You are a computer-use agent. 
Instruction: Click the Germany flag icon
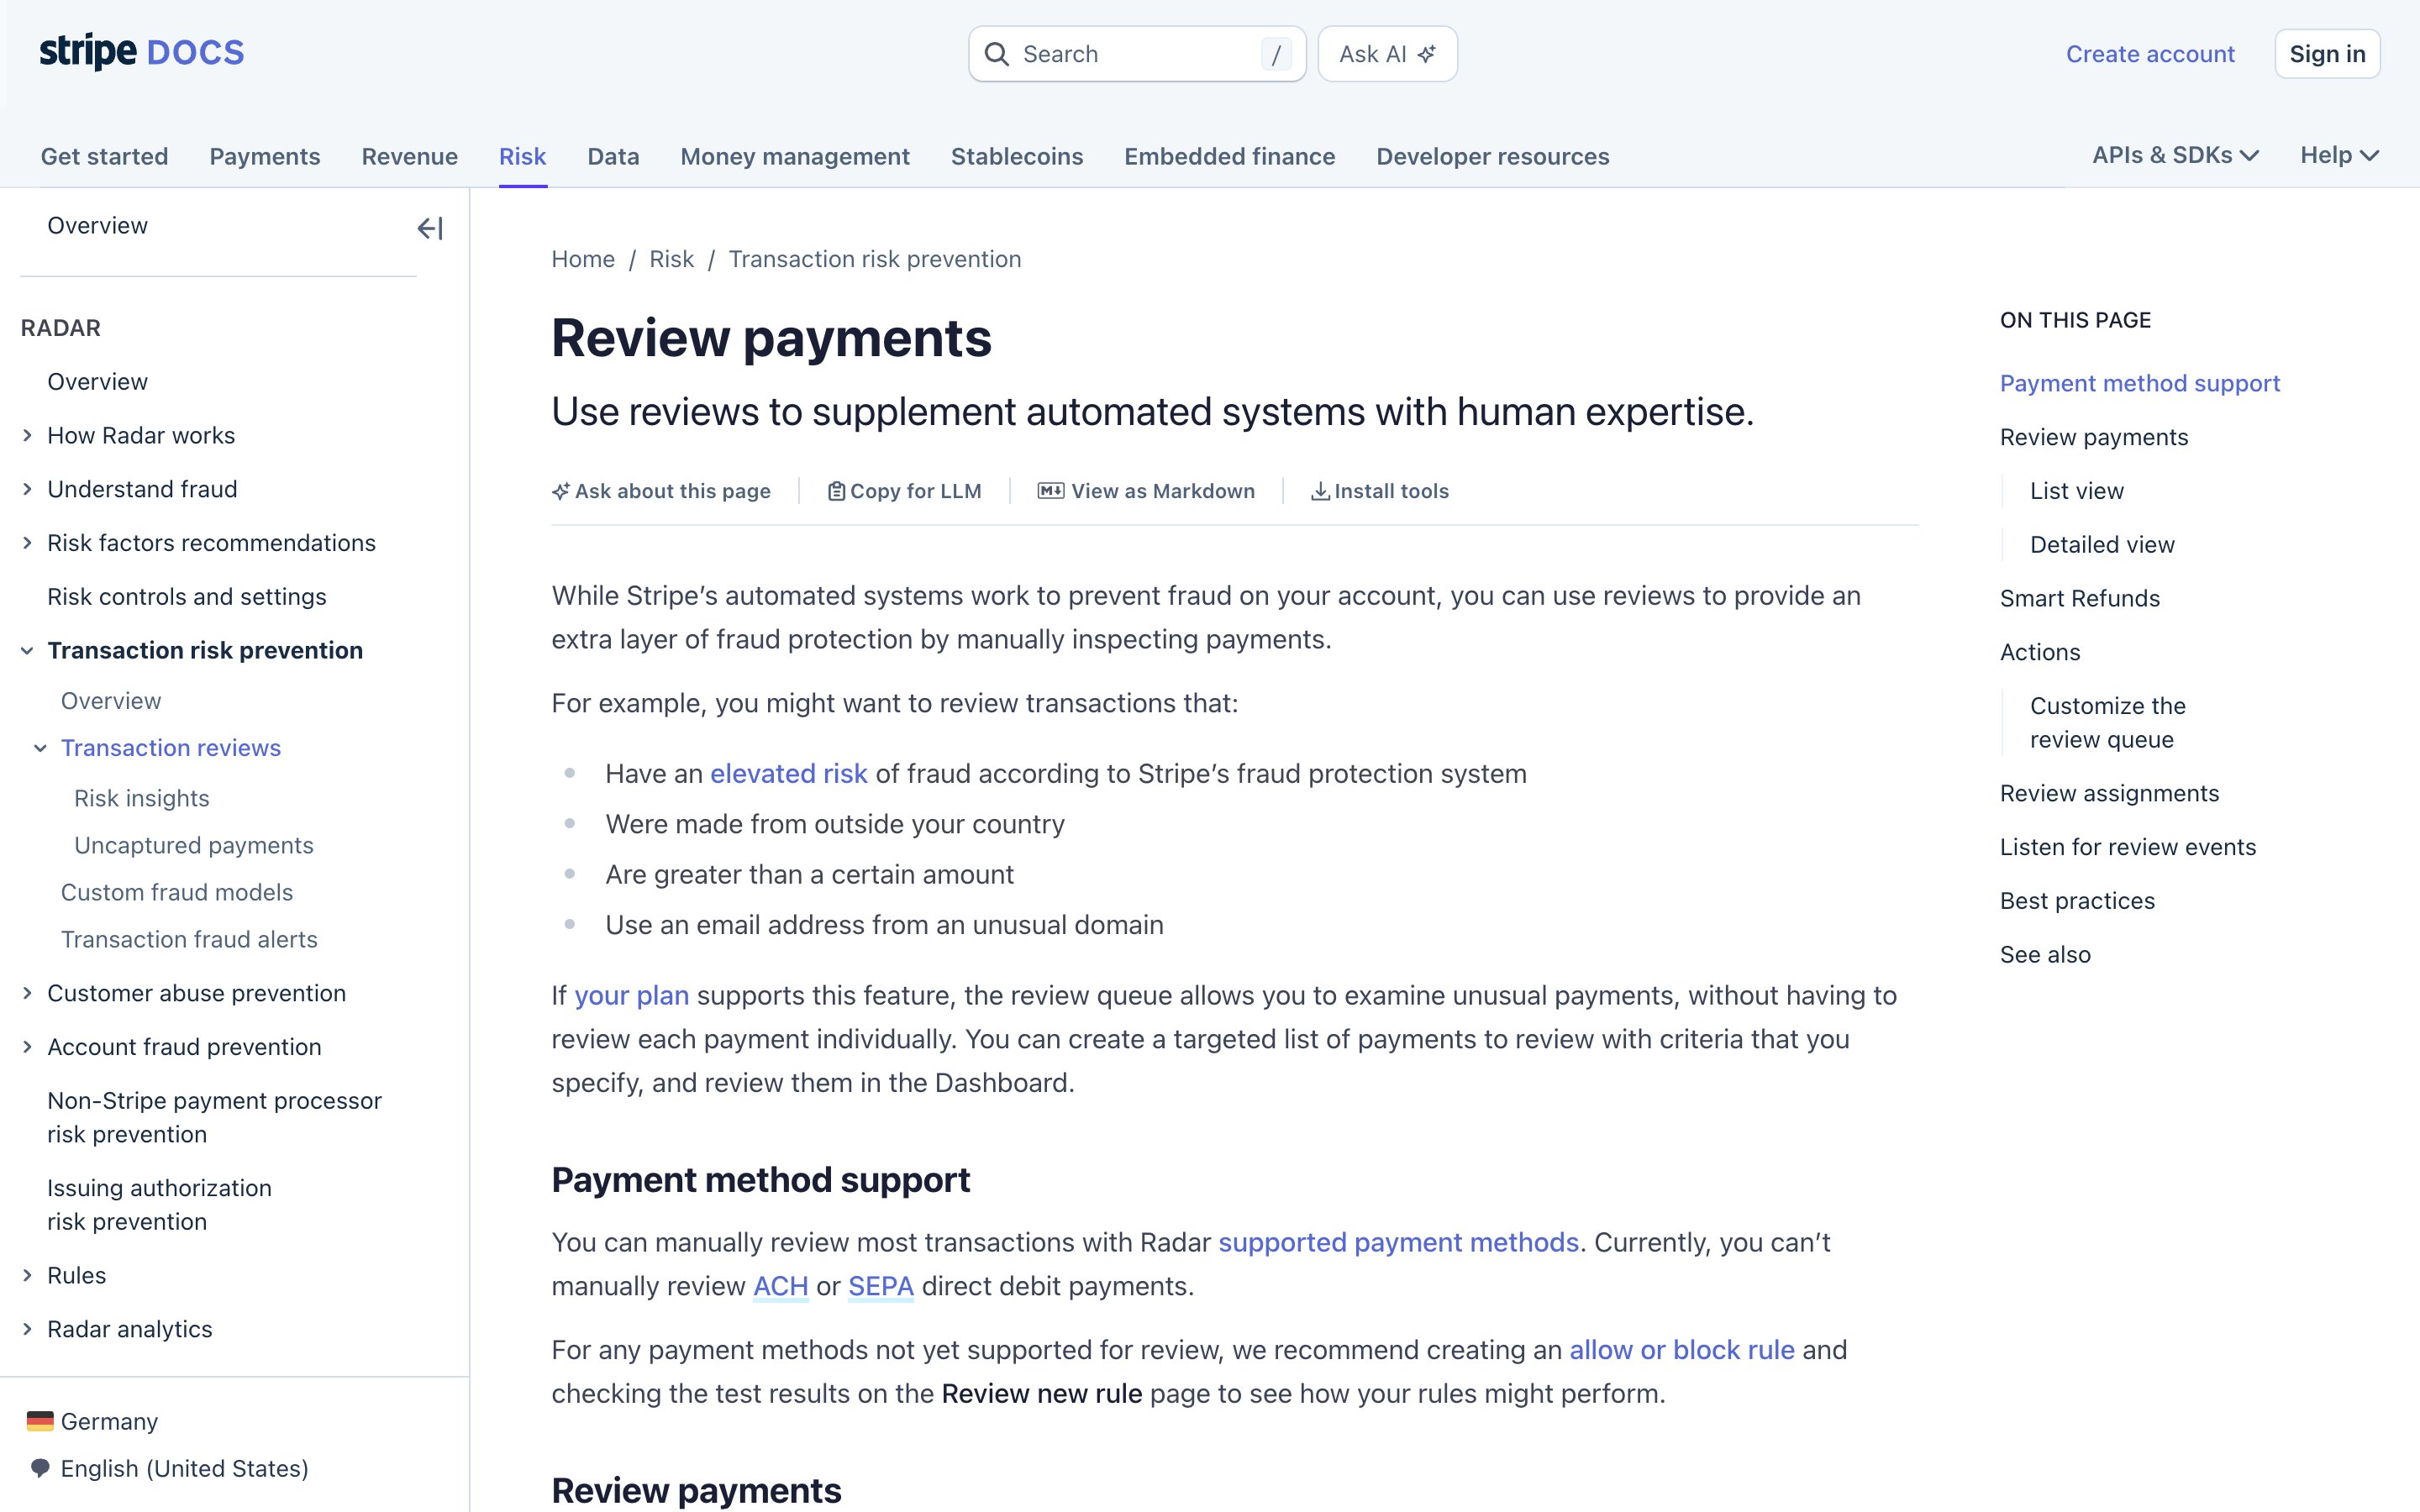40,1421
